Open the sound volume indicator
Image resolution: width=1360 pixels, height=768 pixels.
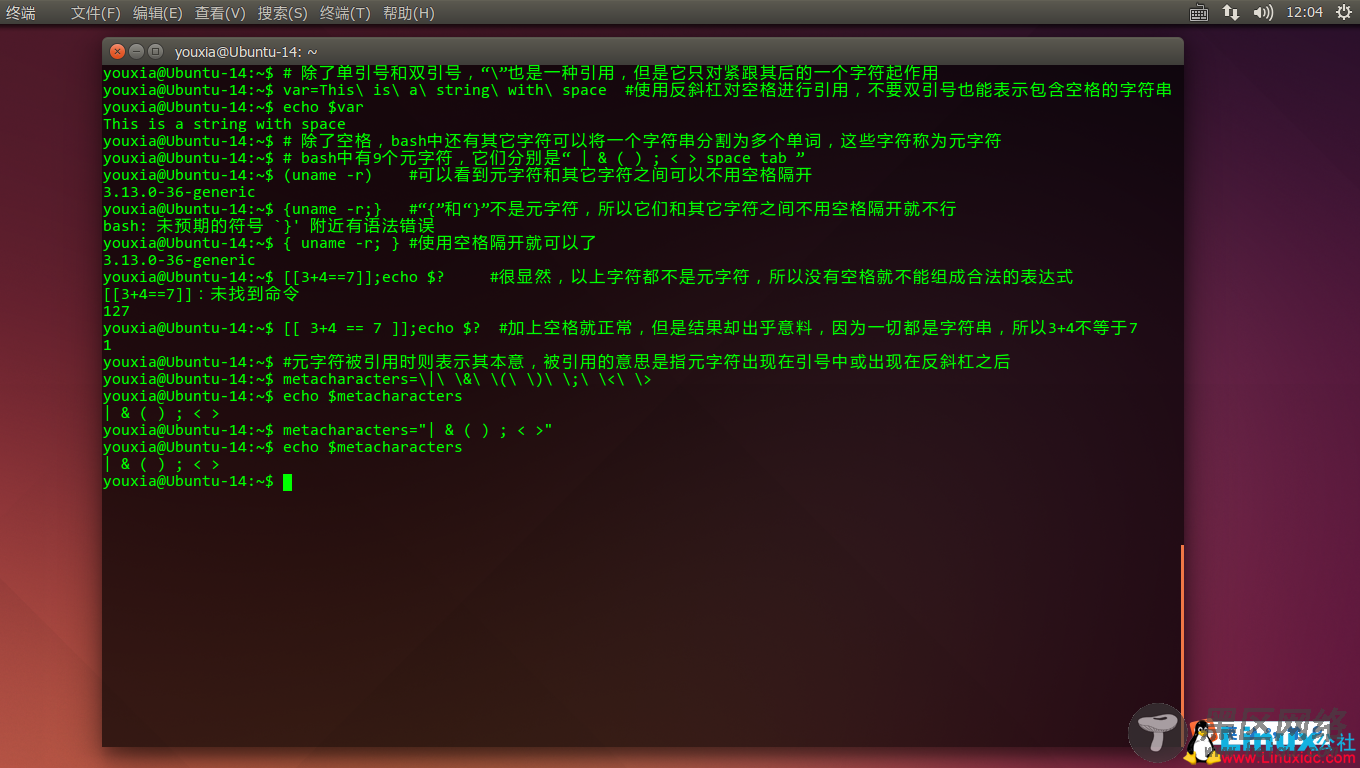click(x=1263, y=13)
